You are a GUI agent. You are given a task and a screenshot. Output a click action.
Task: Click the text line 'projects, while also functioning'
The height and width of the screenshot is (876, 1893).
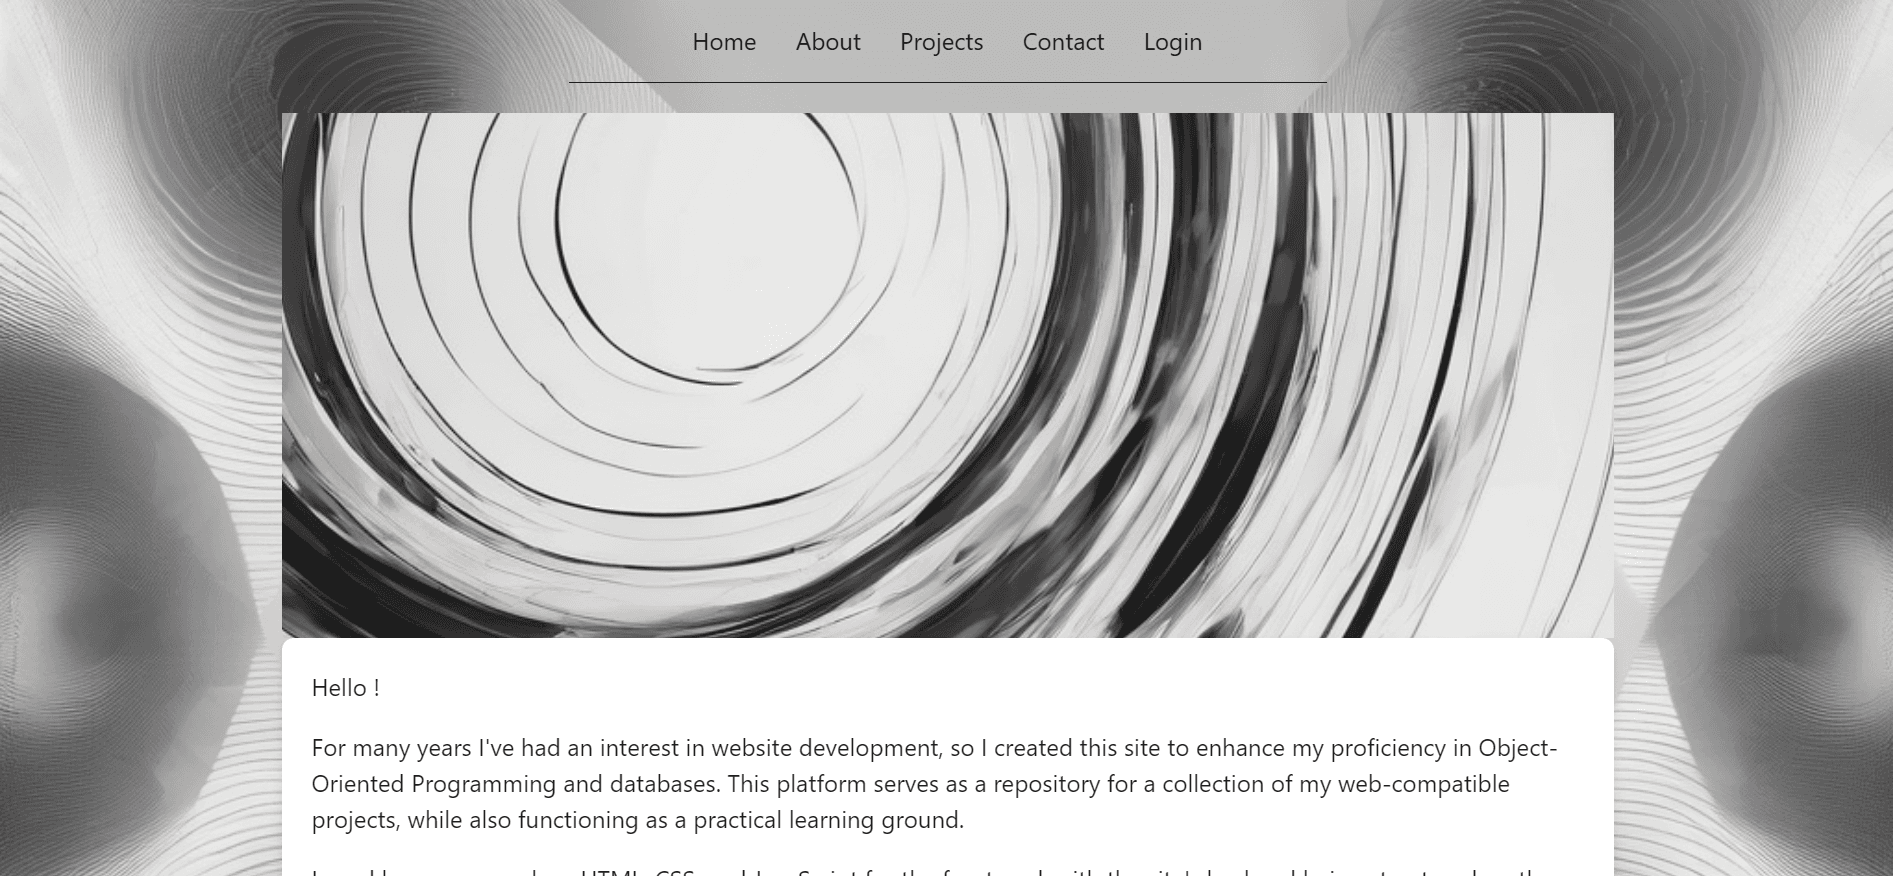[x=637, y=820]
